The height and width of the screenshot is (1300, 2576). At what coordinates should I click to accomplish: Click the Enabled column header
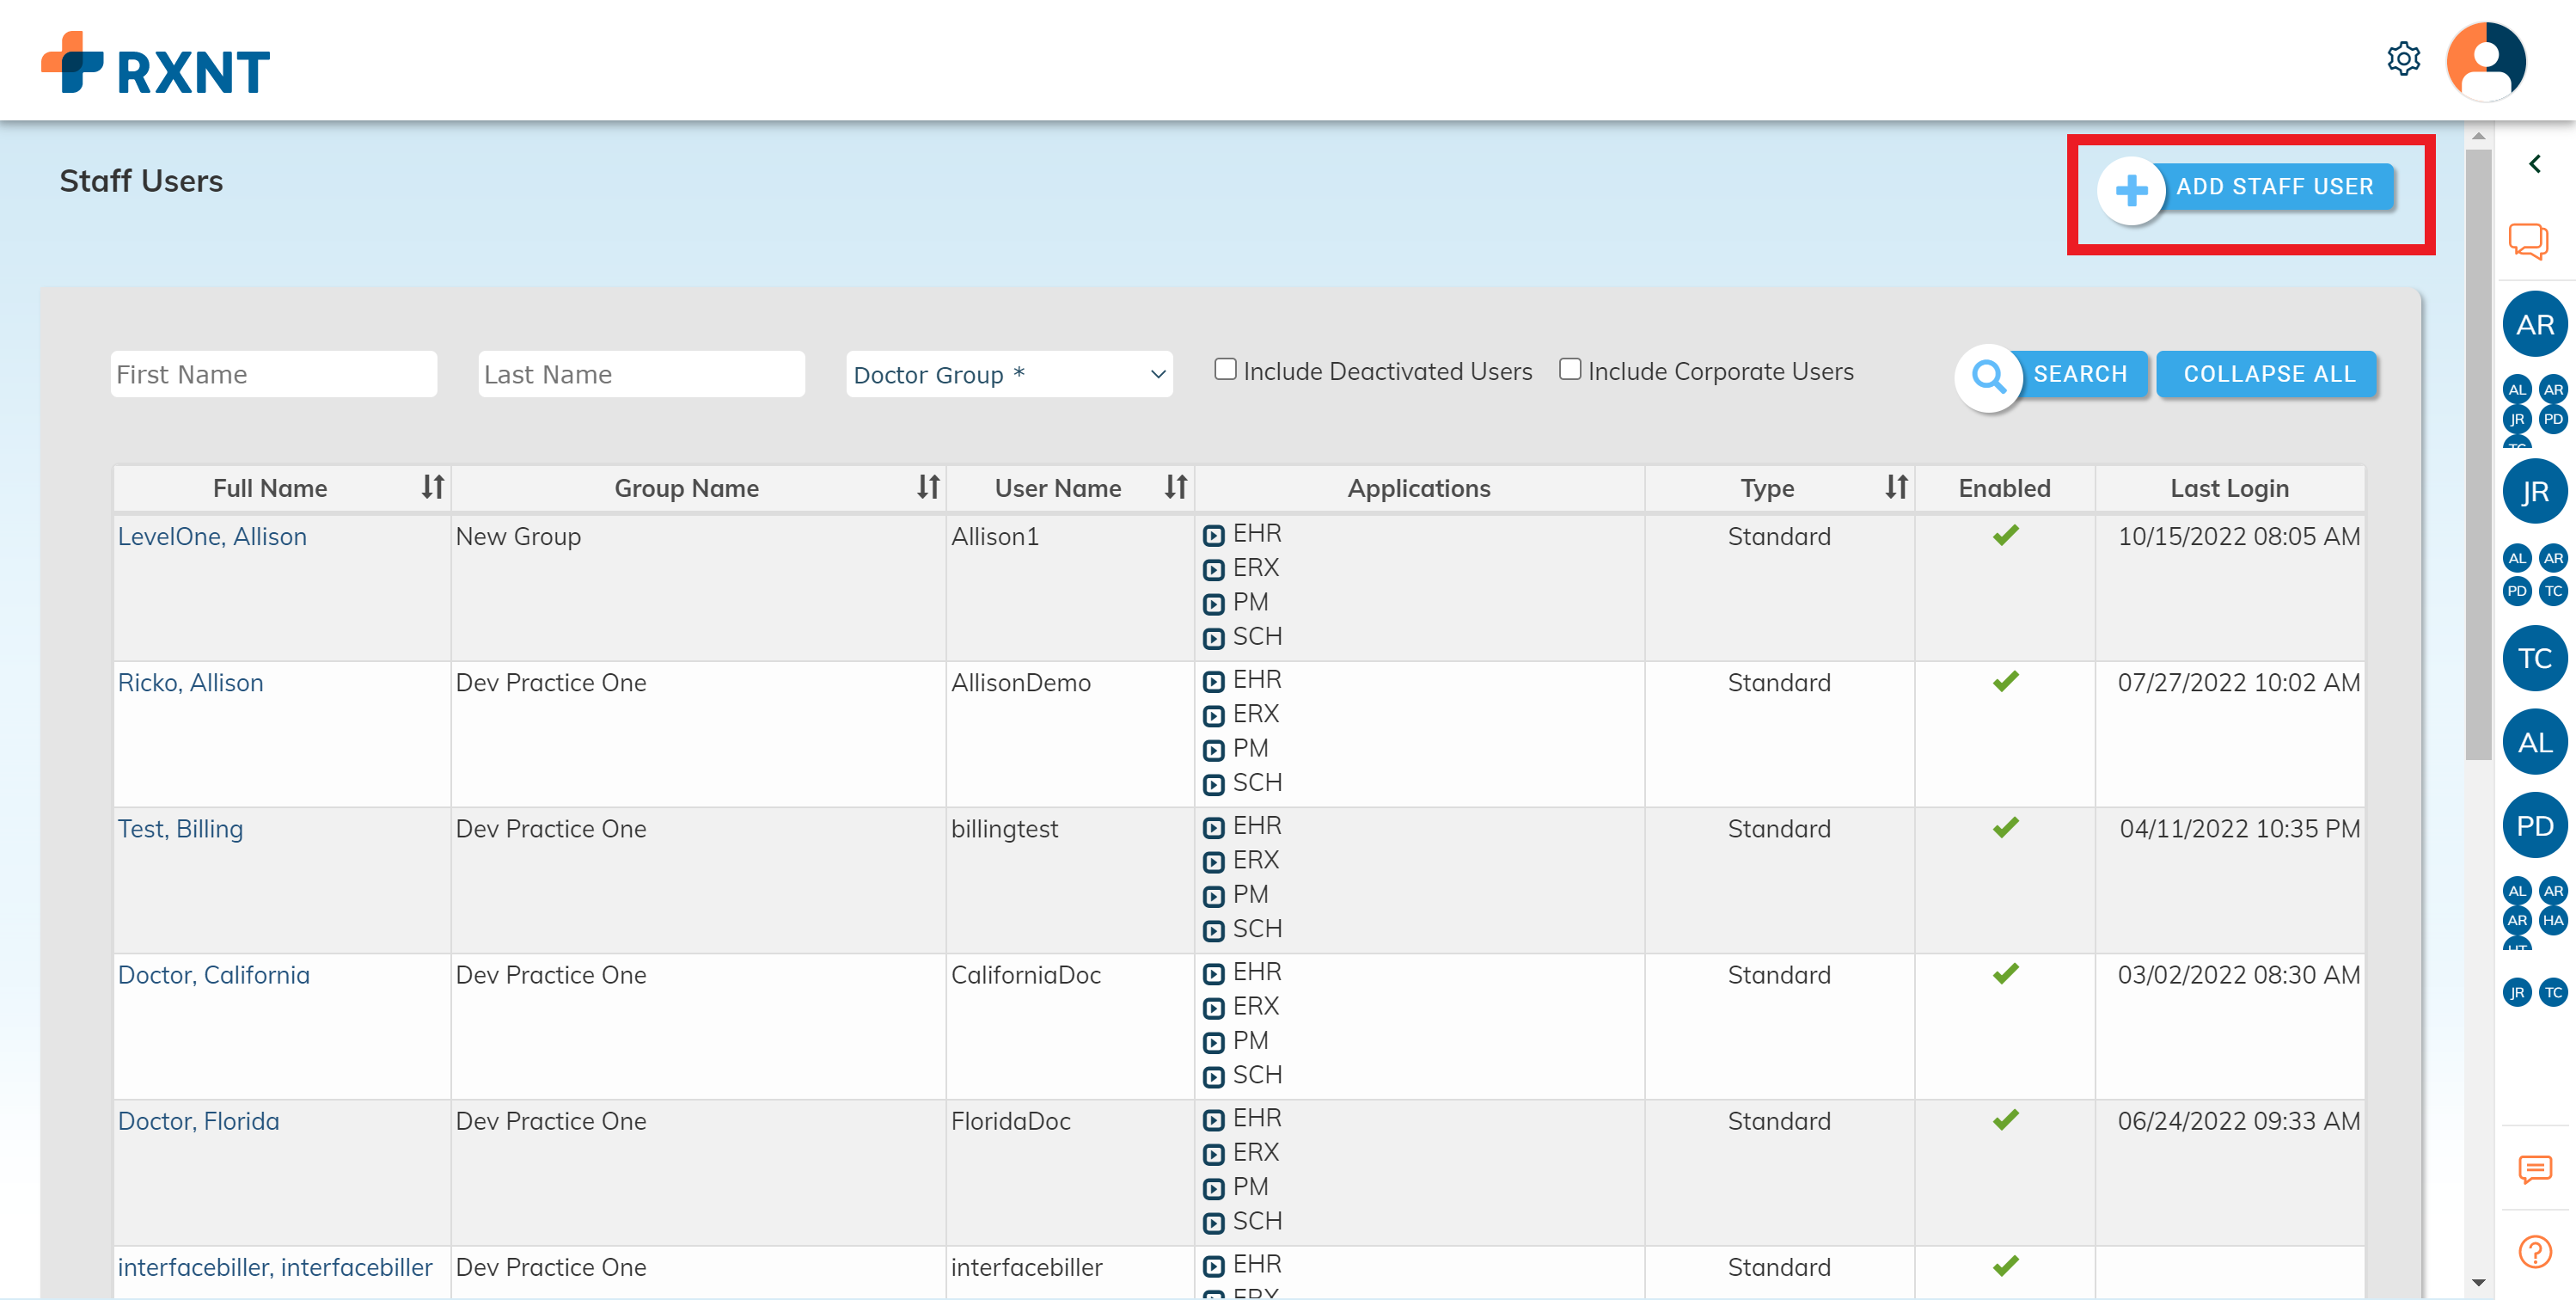tap(2004, 488)
